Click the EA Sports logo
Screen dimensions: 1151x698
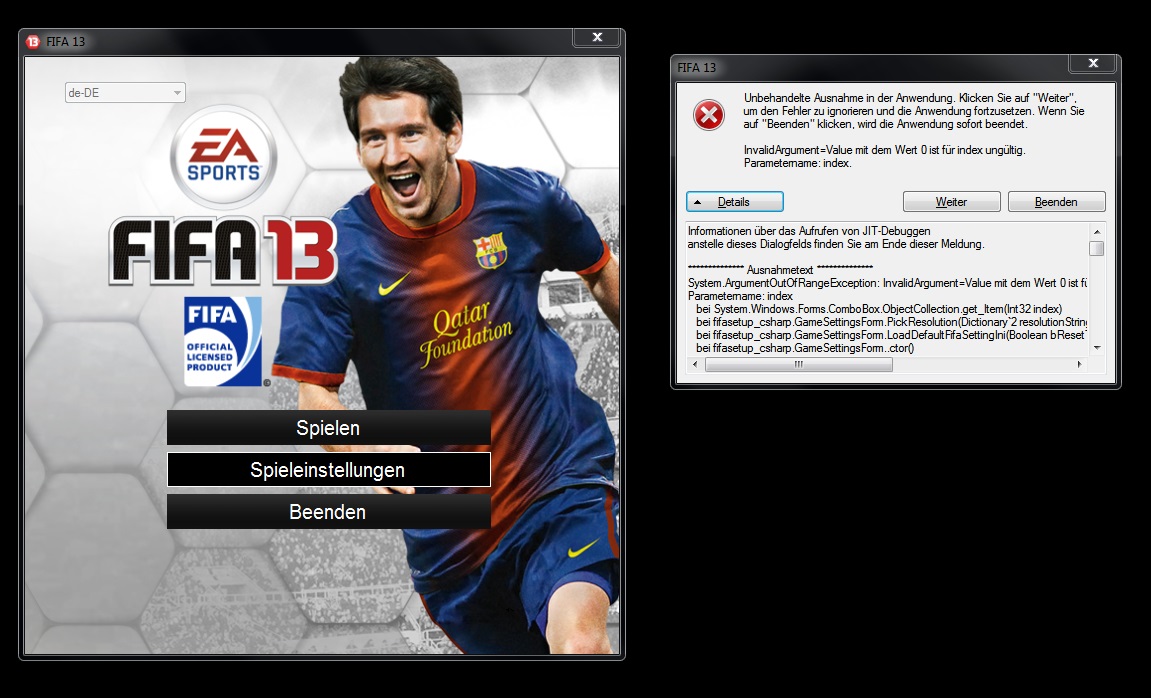[223, 156]
